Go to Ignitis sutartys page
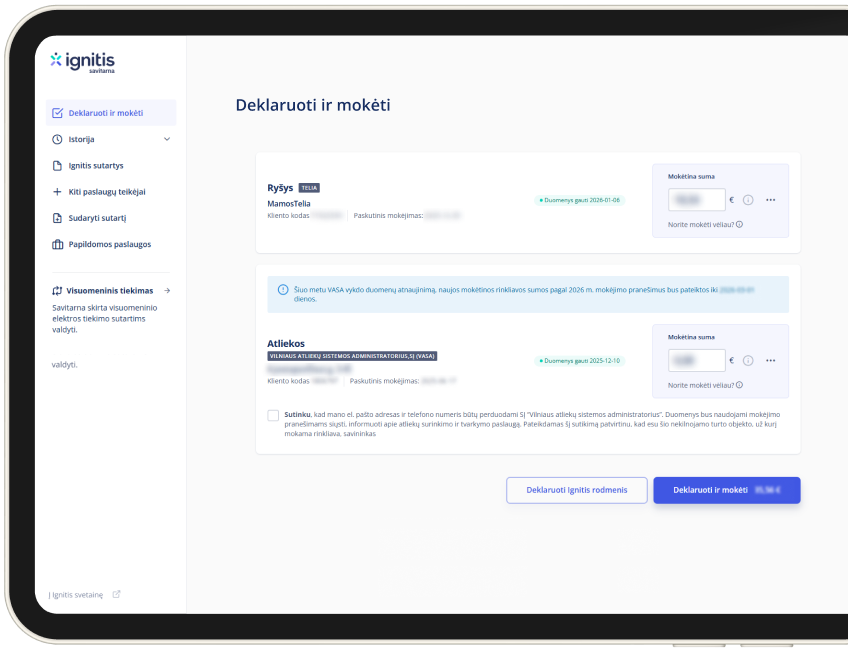This screenshot has width=848, height=650. tap(96, 165)
